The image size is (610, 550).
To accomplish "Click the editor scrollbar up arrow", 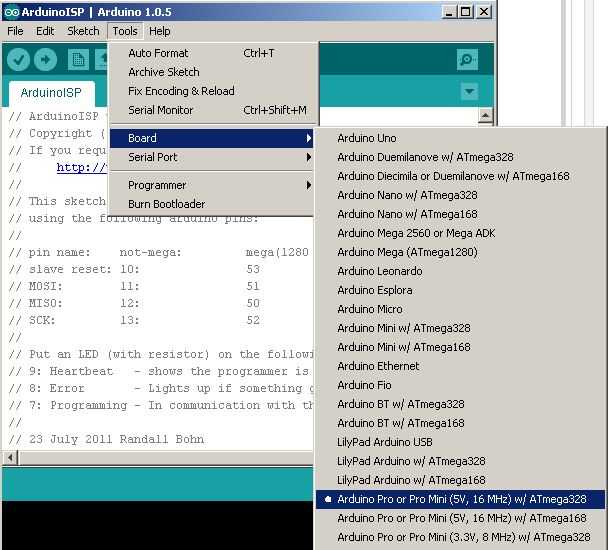I will tap(485, 116).
